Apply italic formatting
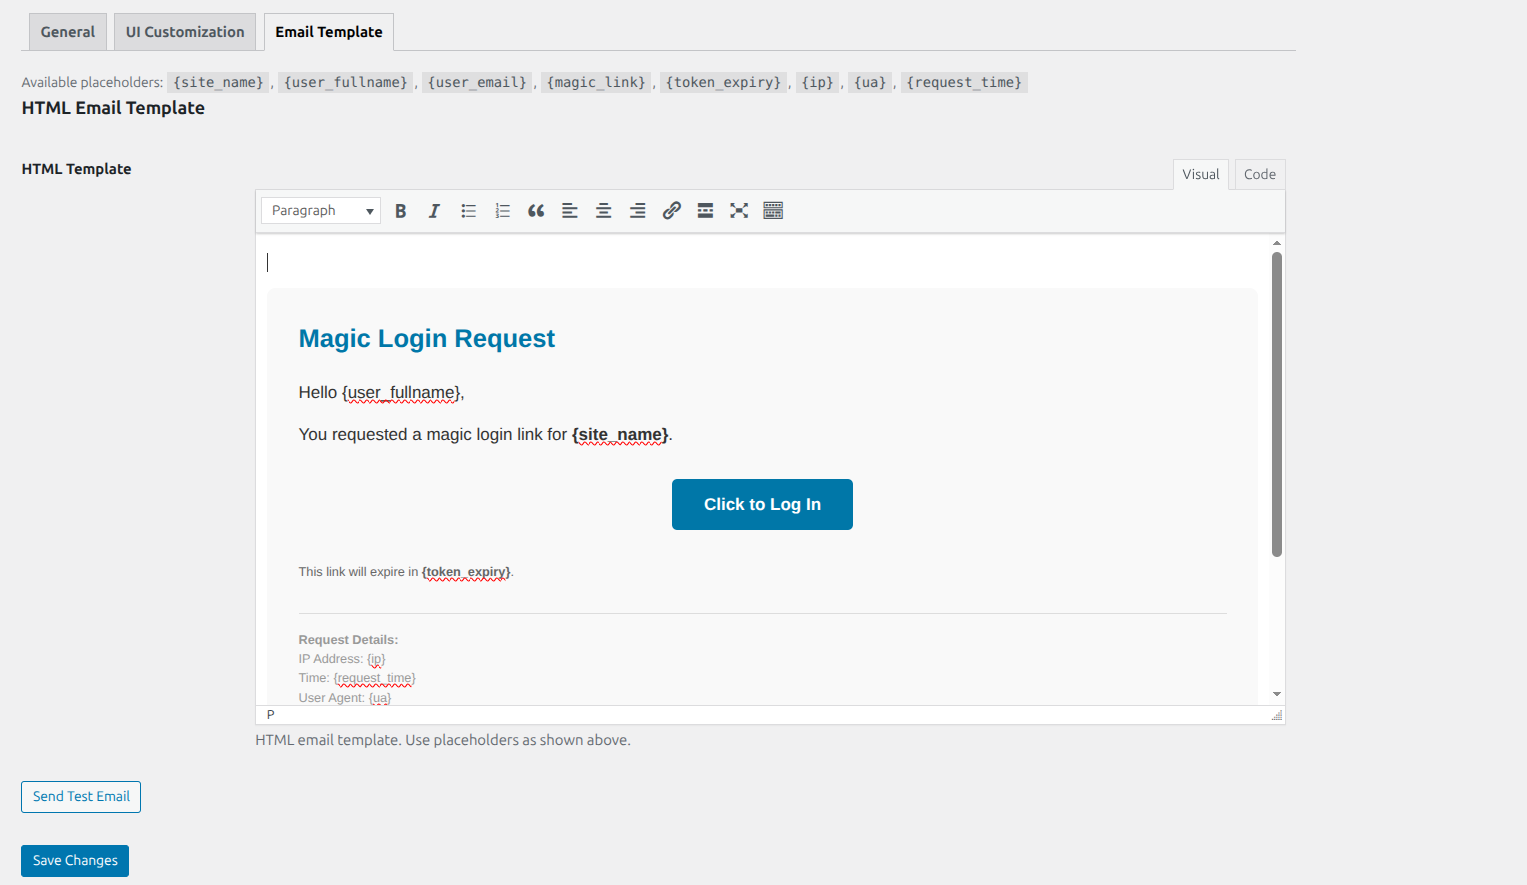 point(434,210)
